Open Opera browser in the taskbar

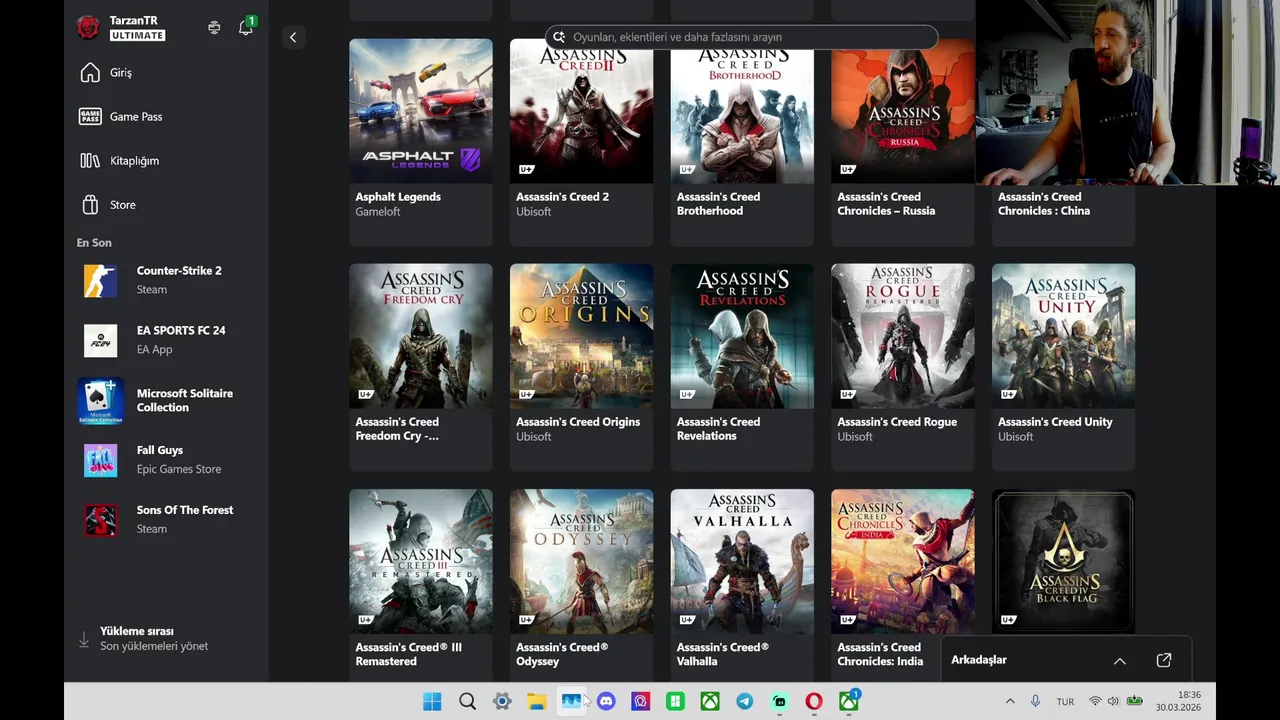814,702
